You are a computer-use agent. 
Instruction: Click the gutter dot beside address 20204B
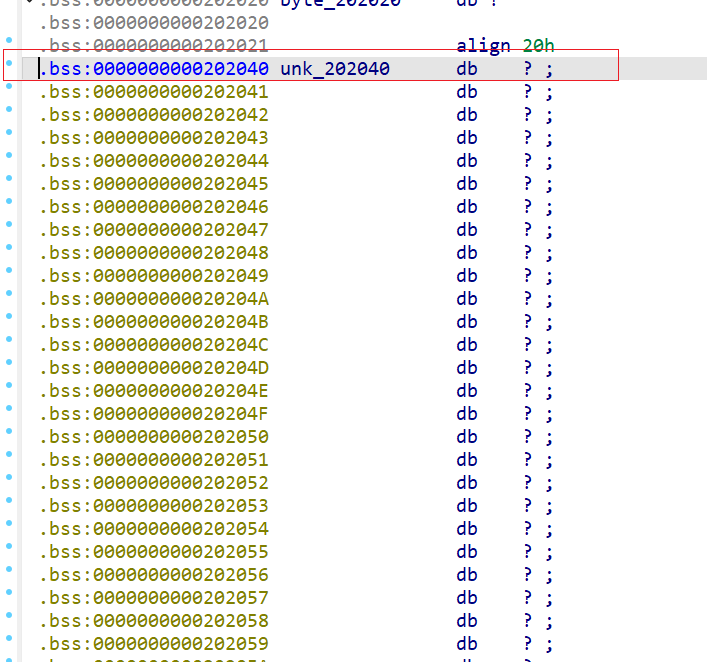(x=8, y=316)
